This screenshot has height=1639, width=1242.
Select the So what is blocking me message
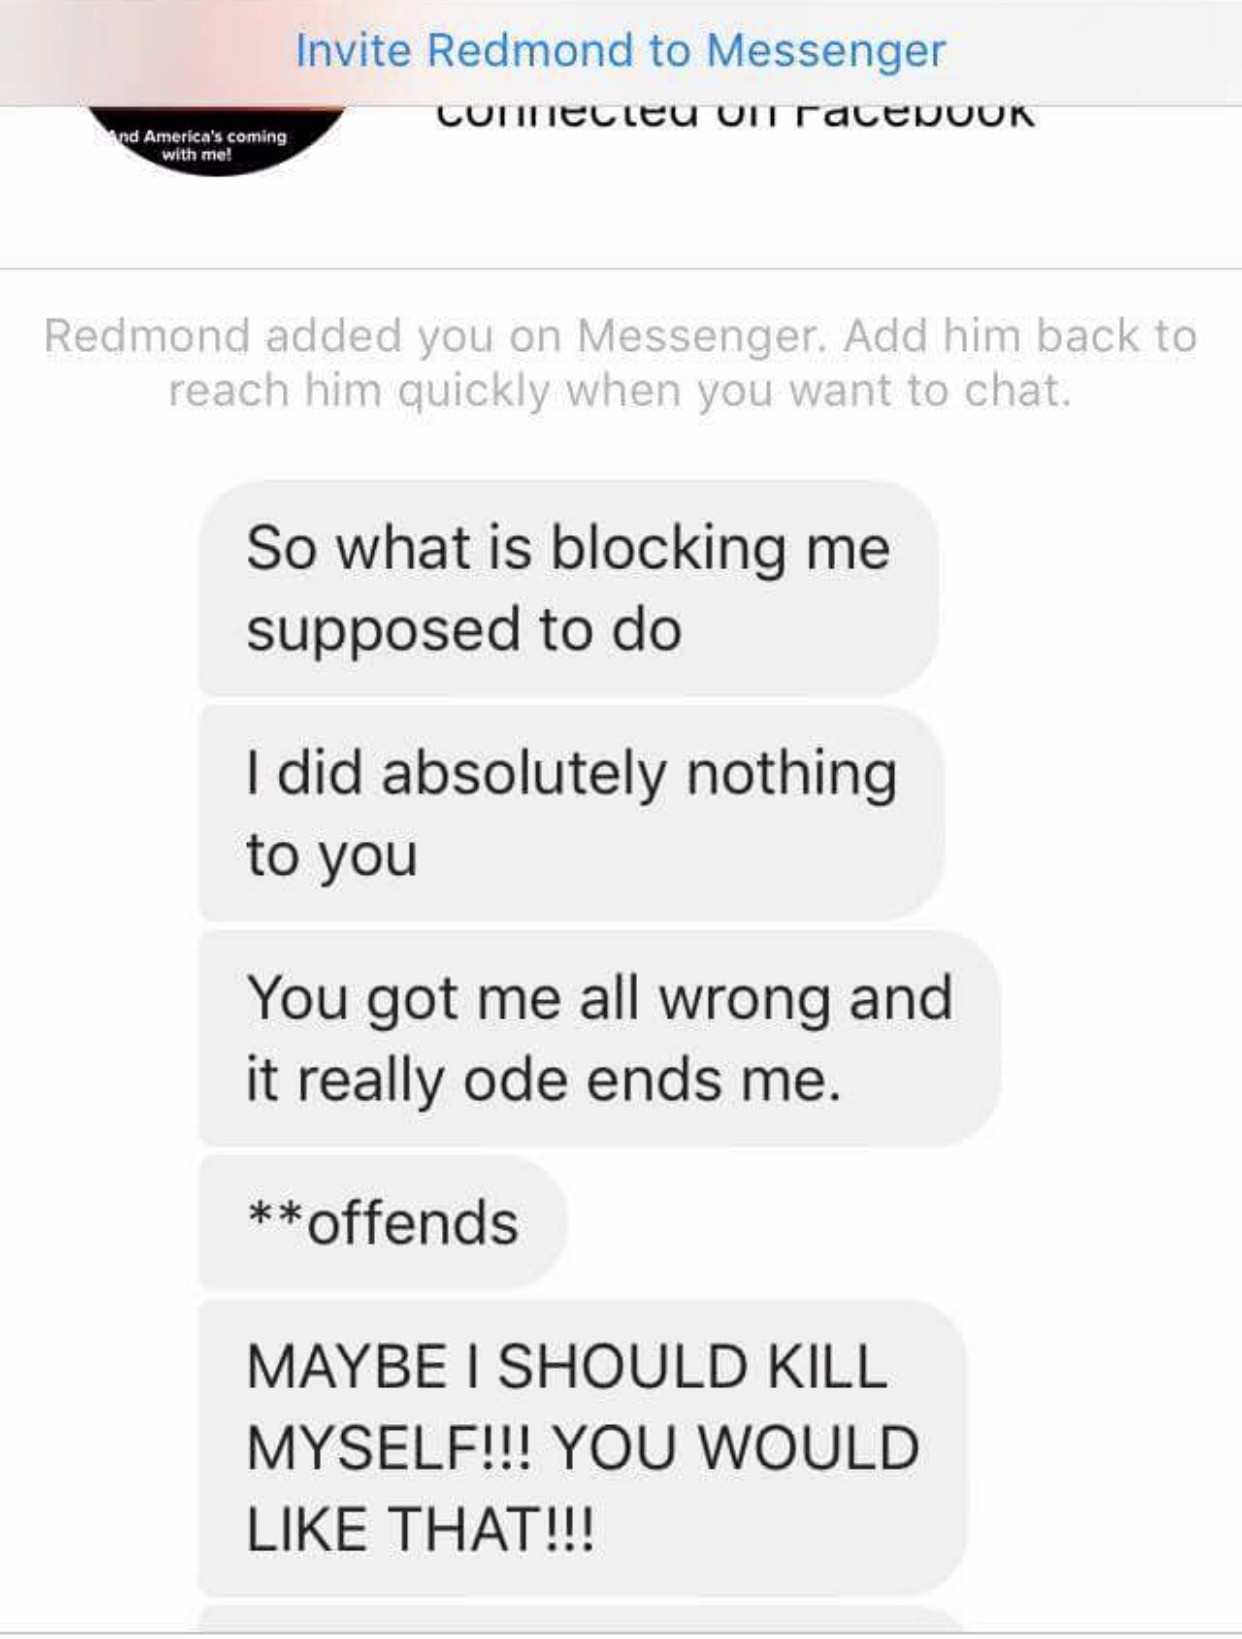[568, 587]
